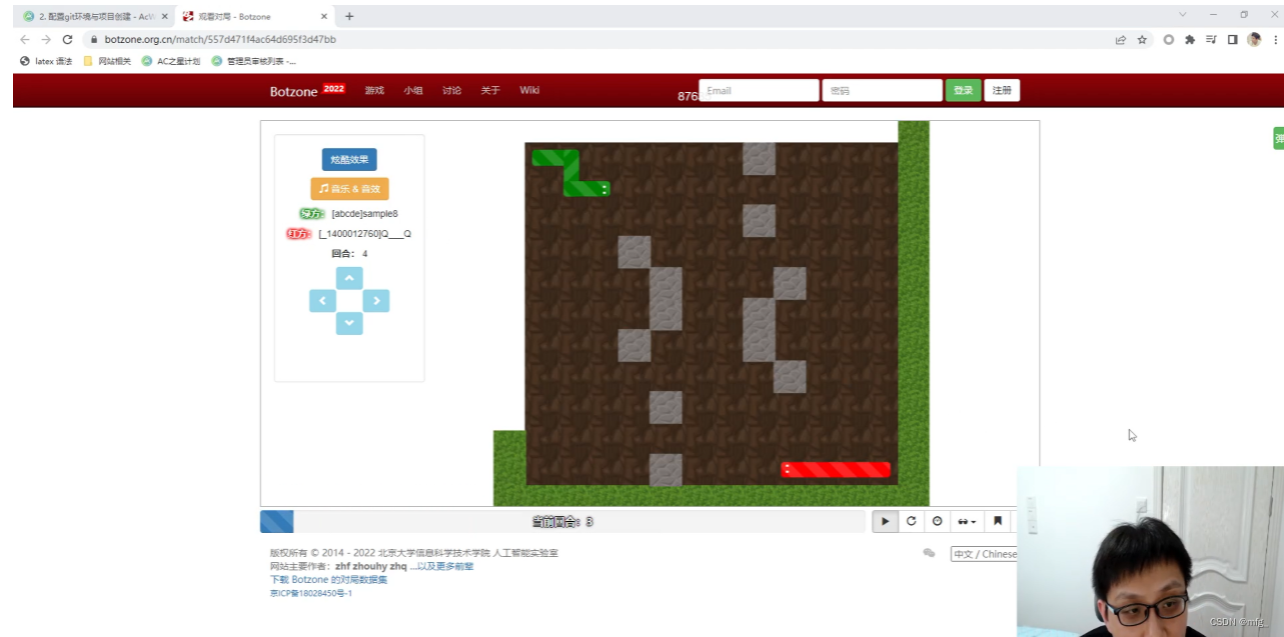Move snake up with the up arrow
Viewport: 1284px width, 637px height.
pos(349,278)
